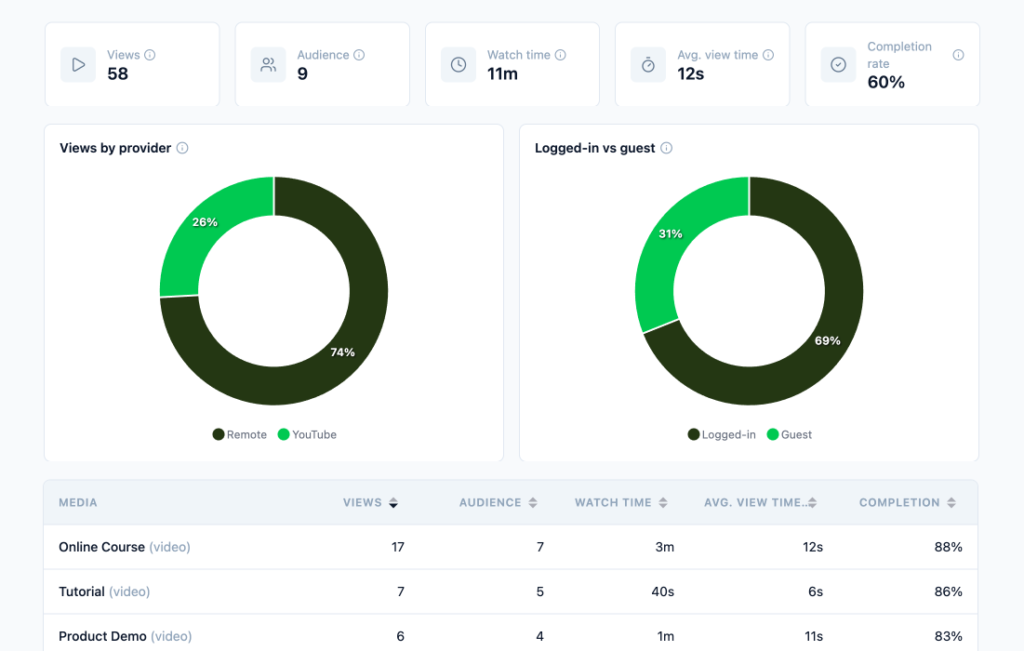
Task: Sort by the Completion column header
Action: tap(907, 502)
